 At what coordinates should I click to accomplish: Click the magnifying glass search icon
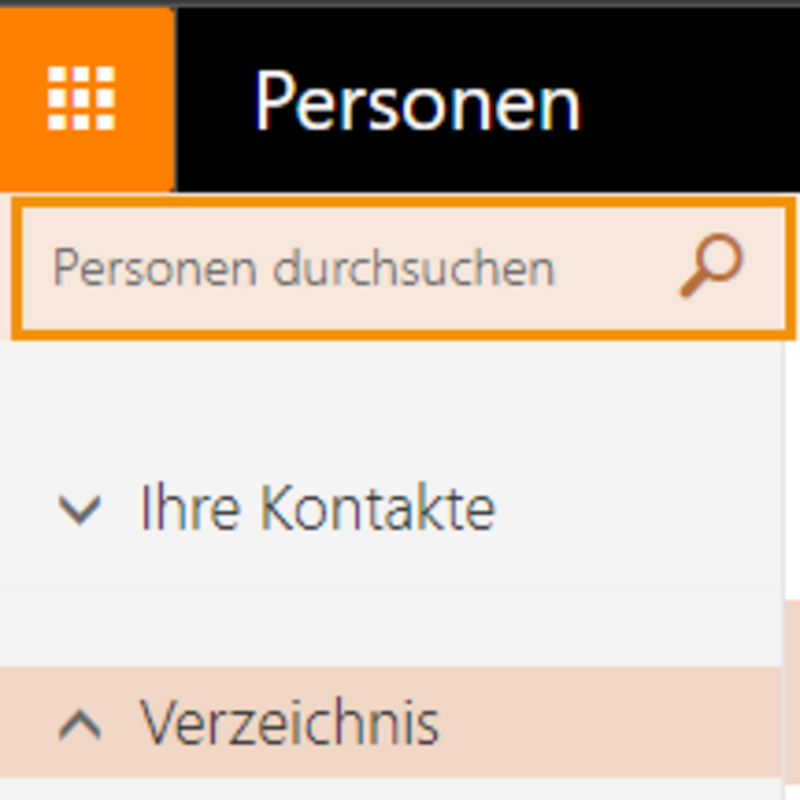(712, 265)
